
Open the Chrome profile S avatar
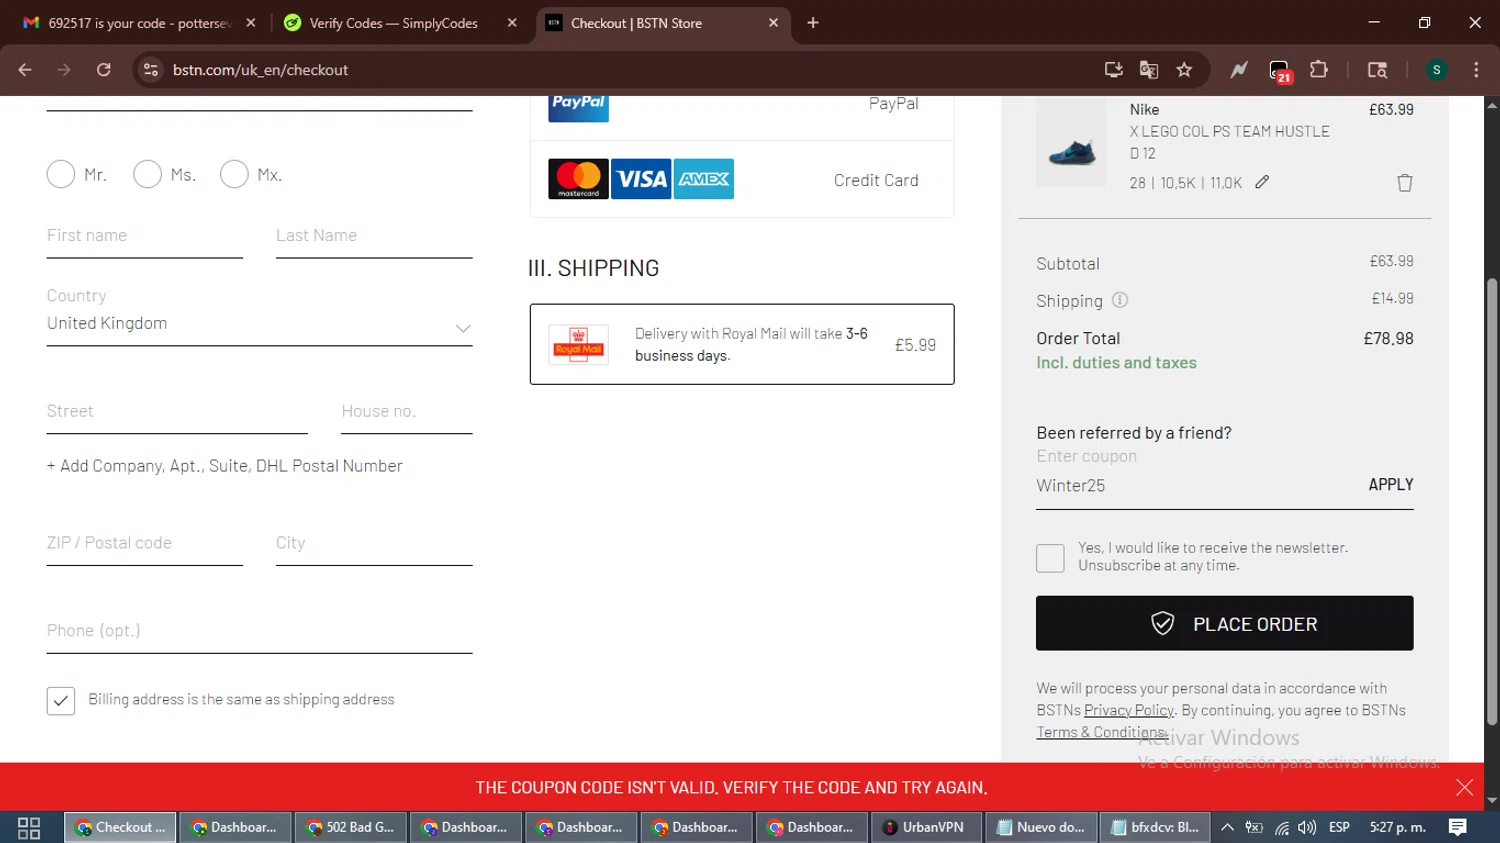[x=1436, y=70]
